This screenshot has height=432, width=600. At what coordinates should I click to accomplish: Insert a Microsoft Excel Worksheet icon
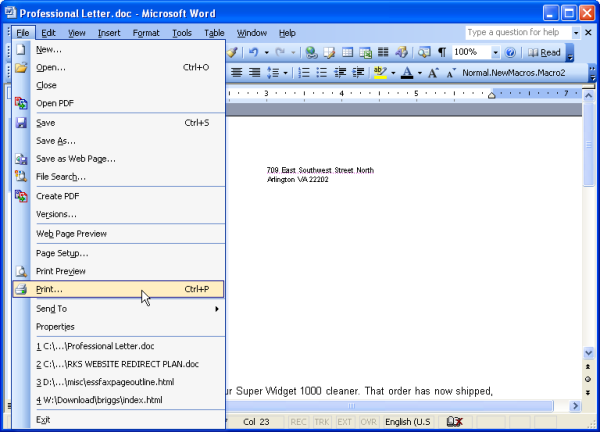[365, 52]
